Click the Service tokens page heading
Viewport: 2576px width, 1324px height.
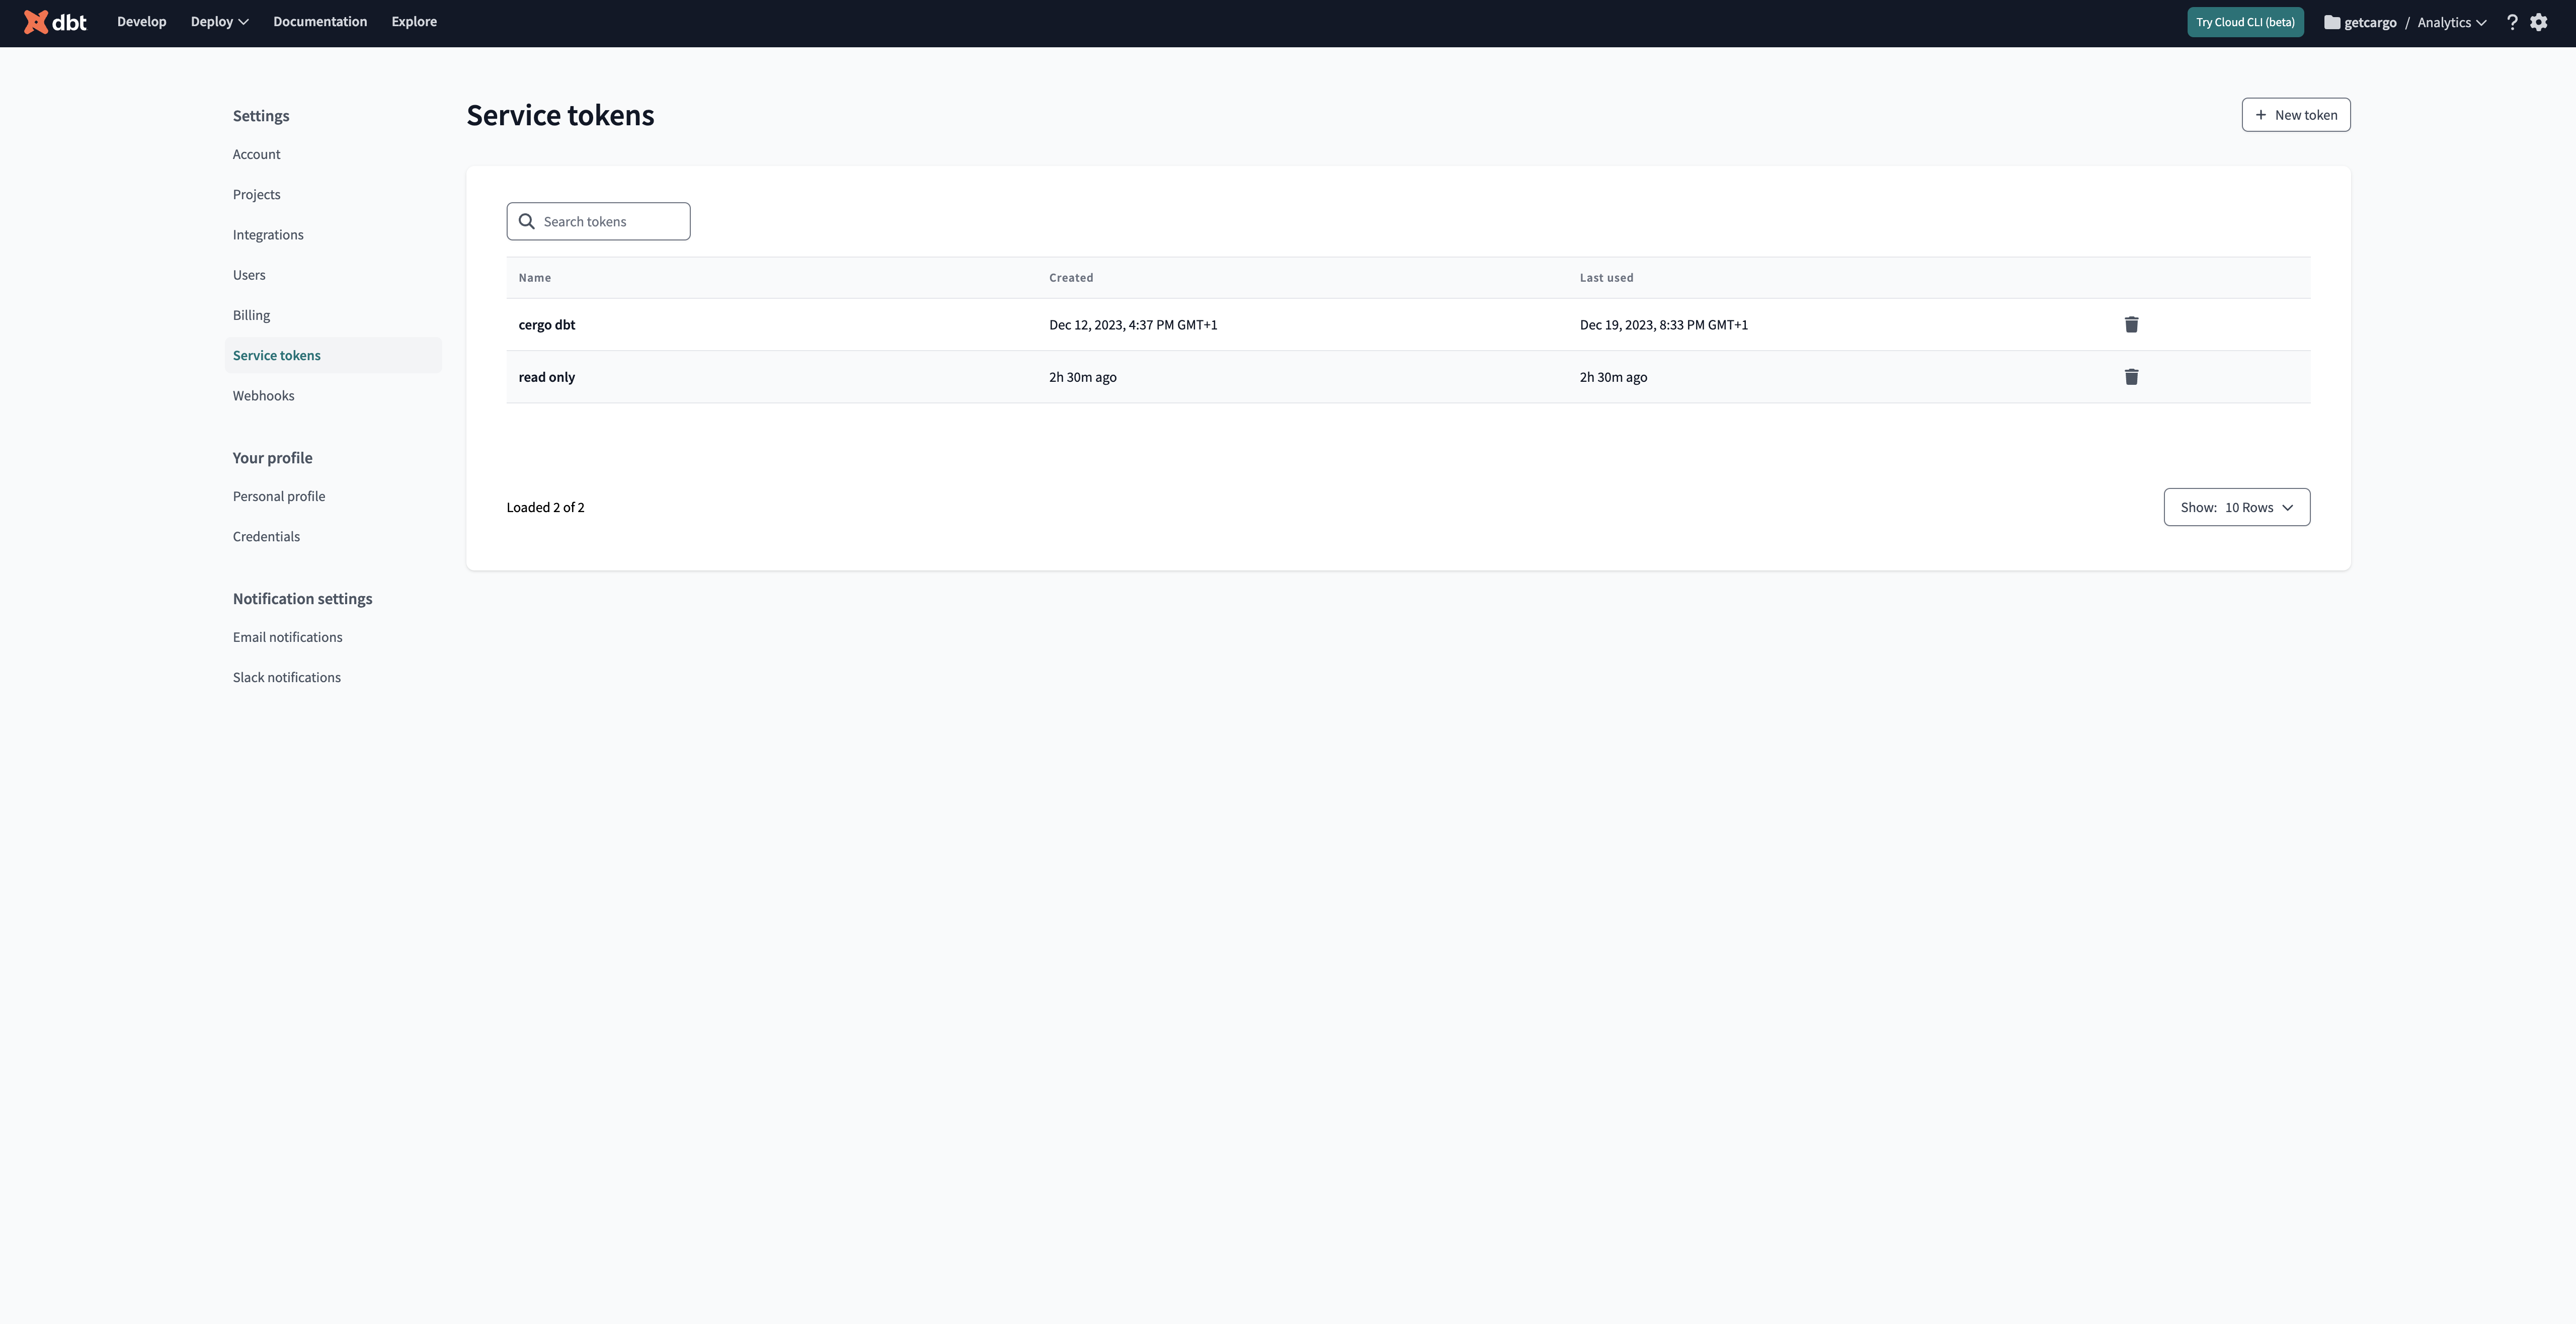[x=560, y=115]
